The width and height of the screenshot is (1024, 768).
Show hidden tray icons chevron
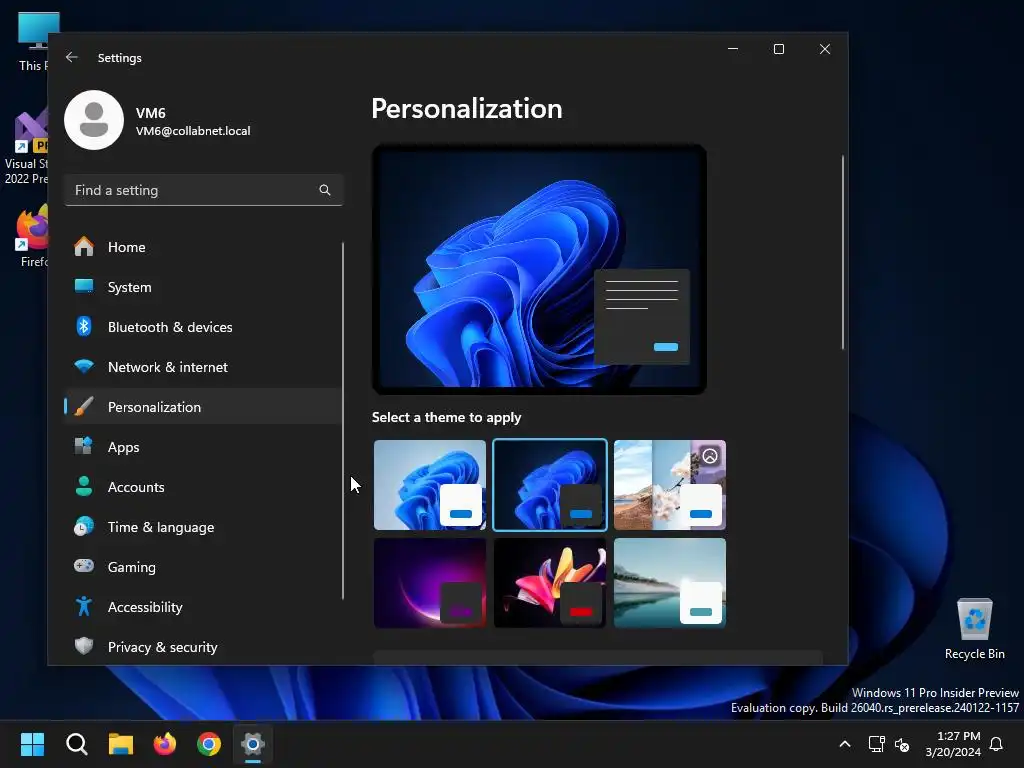844,744
